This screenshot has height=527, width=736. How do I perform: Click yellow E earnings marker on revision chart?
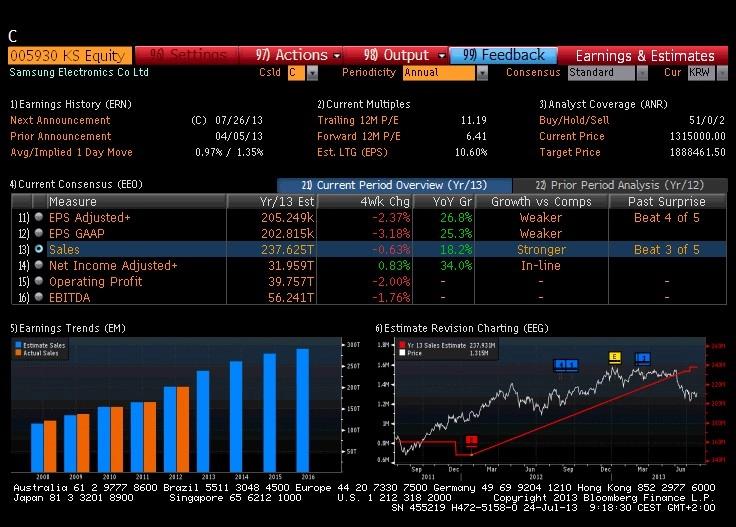(x=614, y=357)
